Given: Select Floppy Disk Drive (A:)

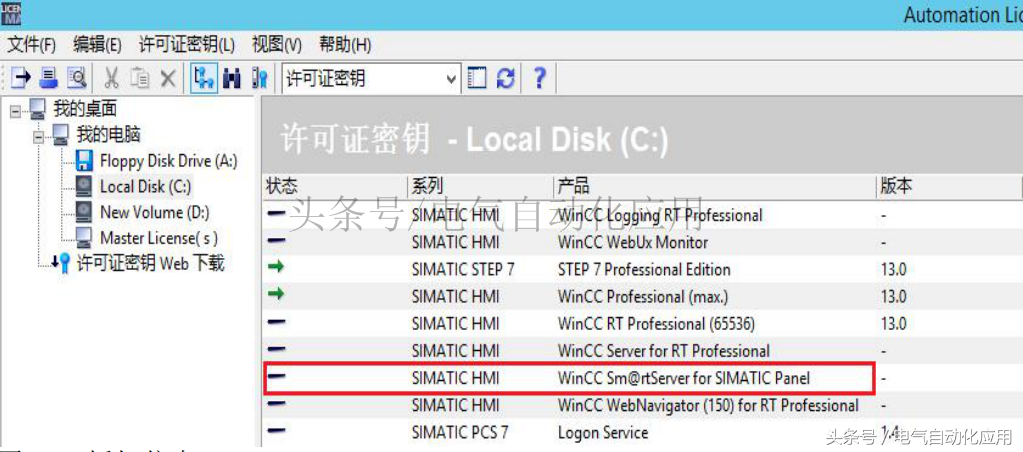Looking at the screenshot, I should click(x=168, y=160).
